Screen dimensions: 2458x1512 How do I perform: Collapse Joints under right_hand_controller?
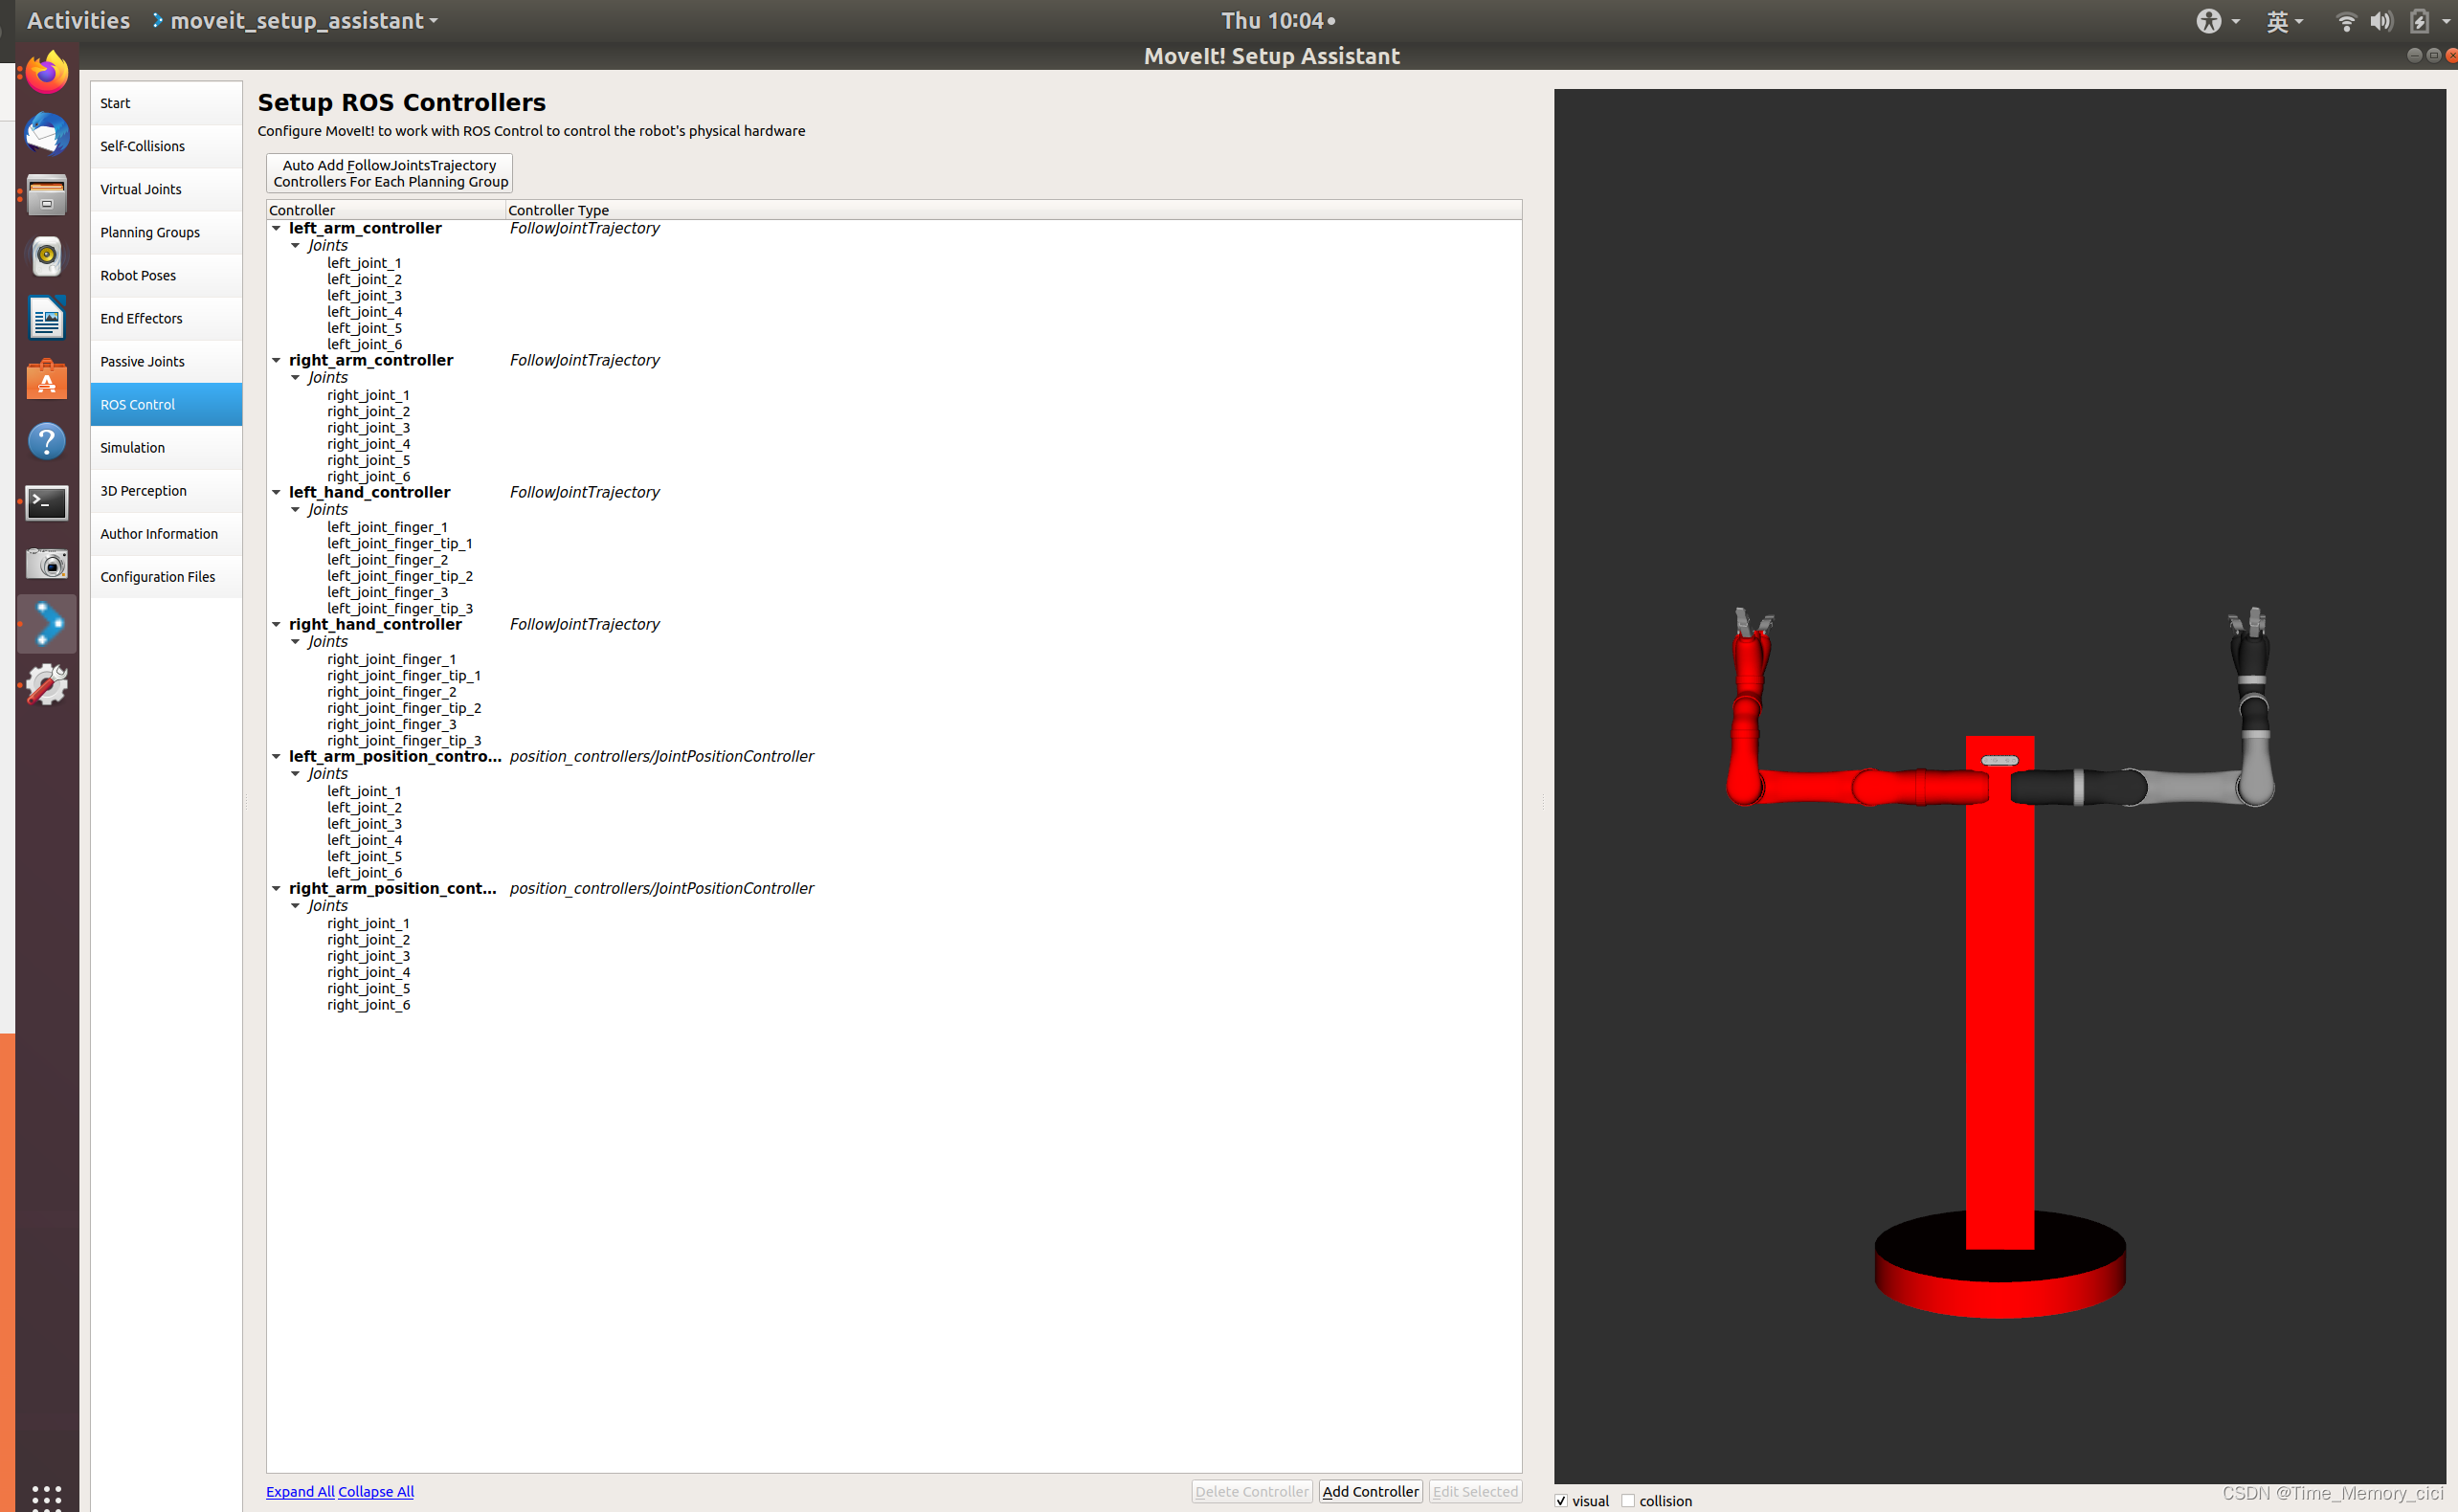coord(296,641)
